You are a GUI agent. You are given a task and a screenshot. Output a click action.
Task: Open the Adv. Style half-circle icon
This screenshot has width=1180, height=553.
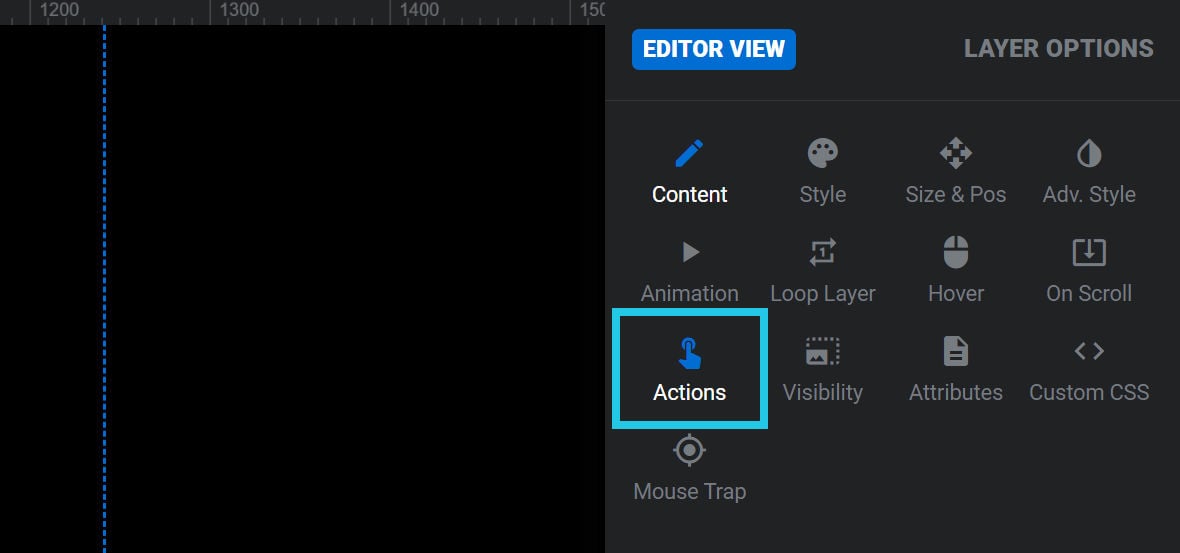point(1089,154)
